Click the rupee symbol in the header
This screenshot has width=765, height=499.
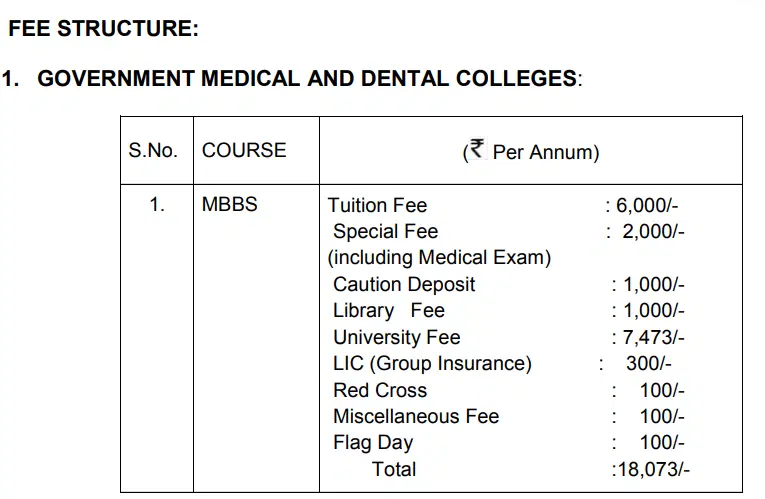[476, 150]
